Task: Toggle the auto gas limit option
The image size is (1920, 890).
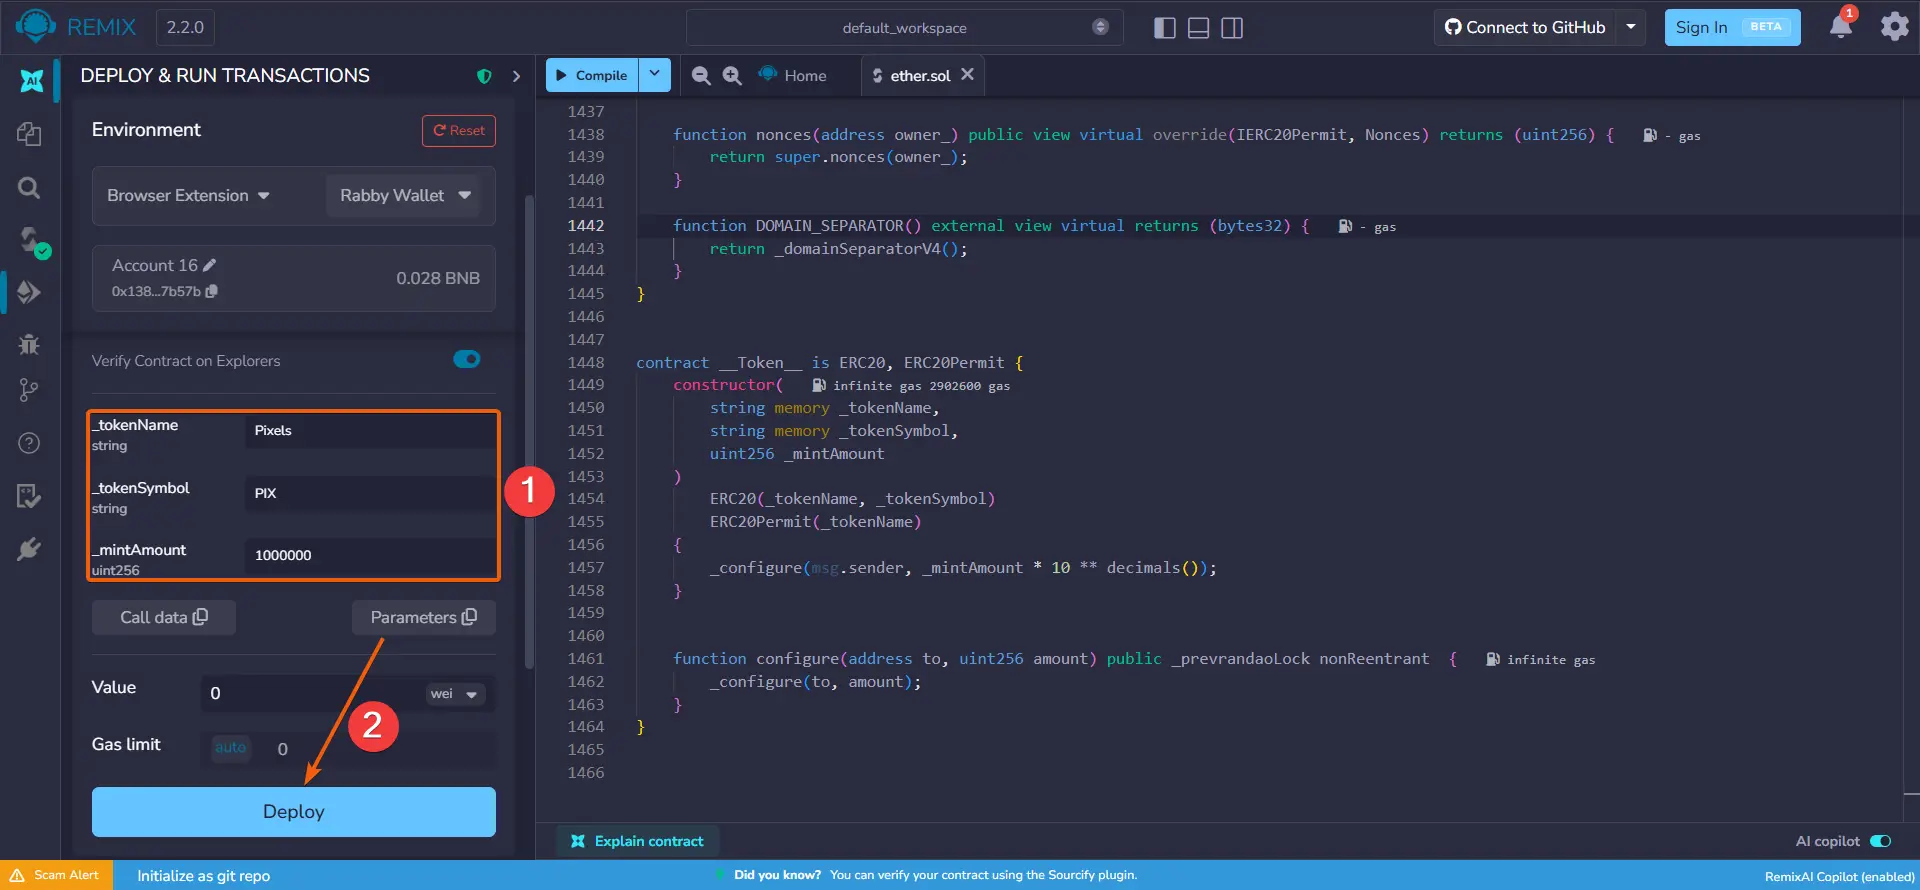Action: point(230,747)
